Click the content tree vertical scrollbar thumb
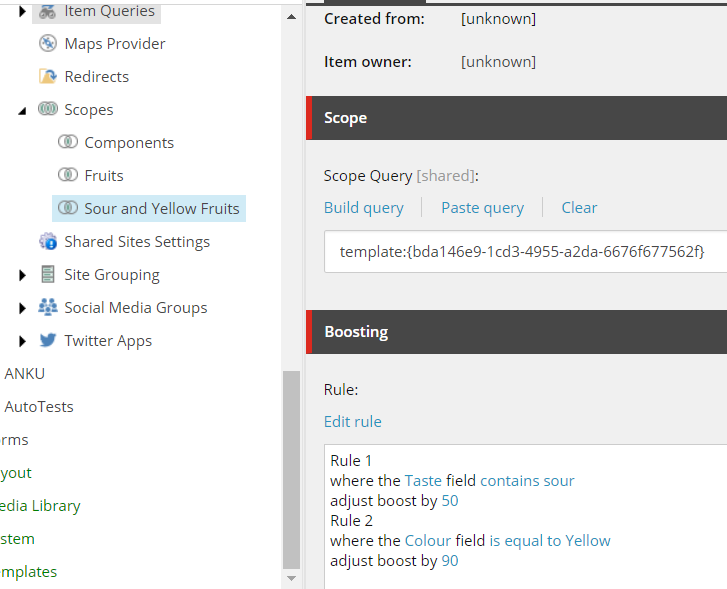This screenshot has height=589, width=727. pyautogui.click(x=291, y=470)
